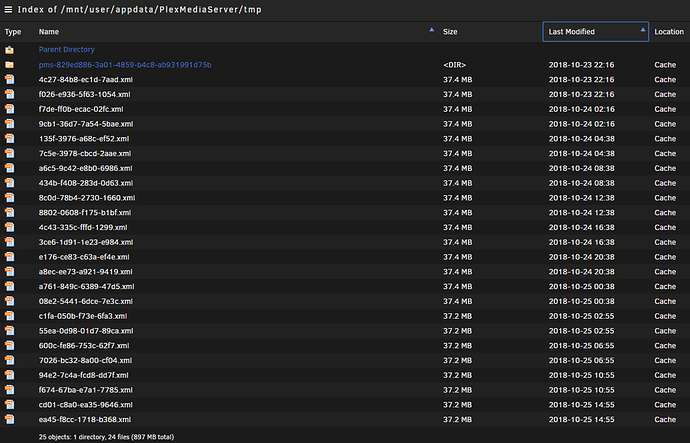Screen dimensions: 690x443
Task: Select file name 4c43-335c-fffd-1299.xml
Action: 83,227
